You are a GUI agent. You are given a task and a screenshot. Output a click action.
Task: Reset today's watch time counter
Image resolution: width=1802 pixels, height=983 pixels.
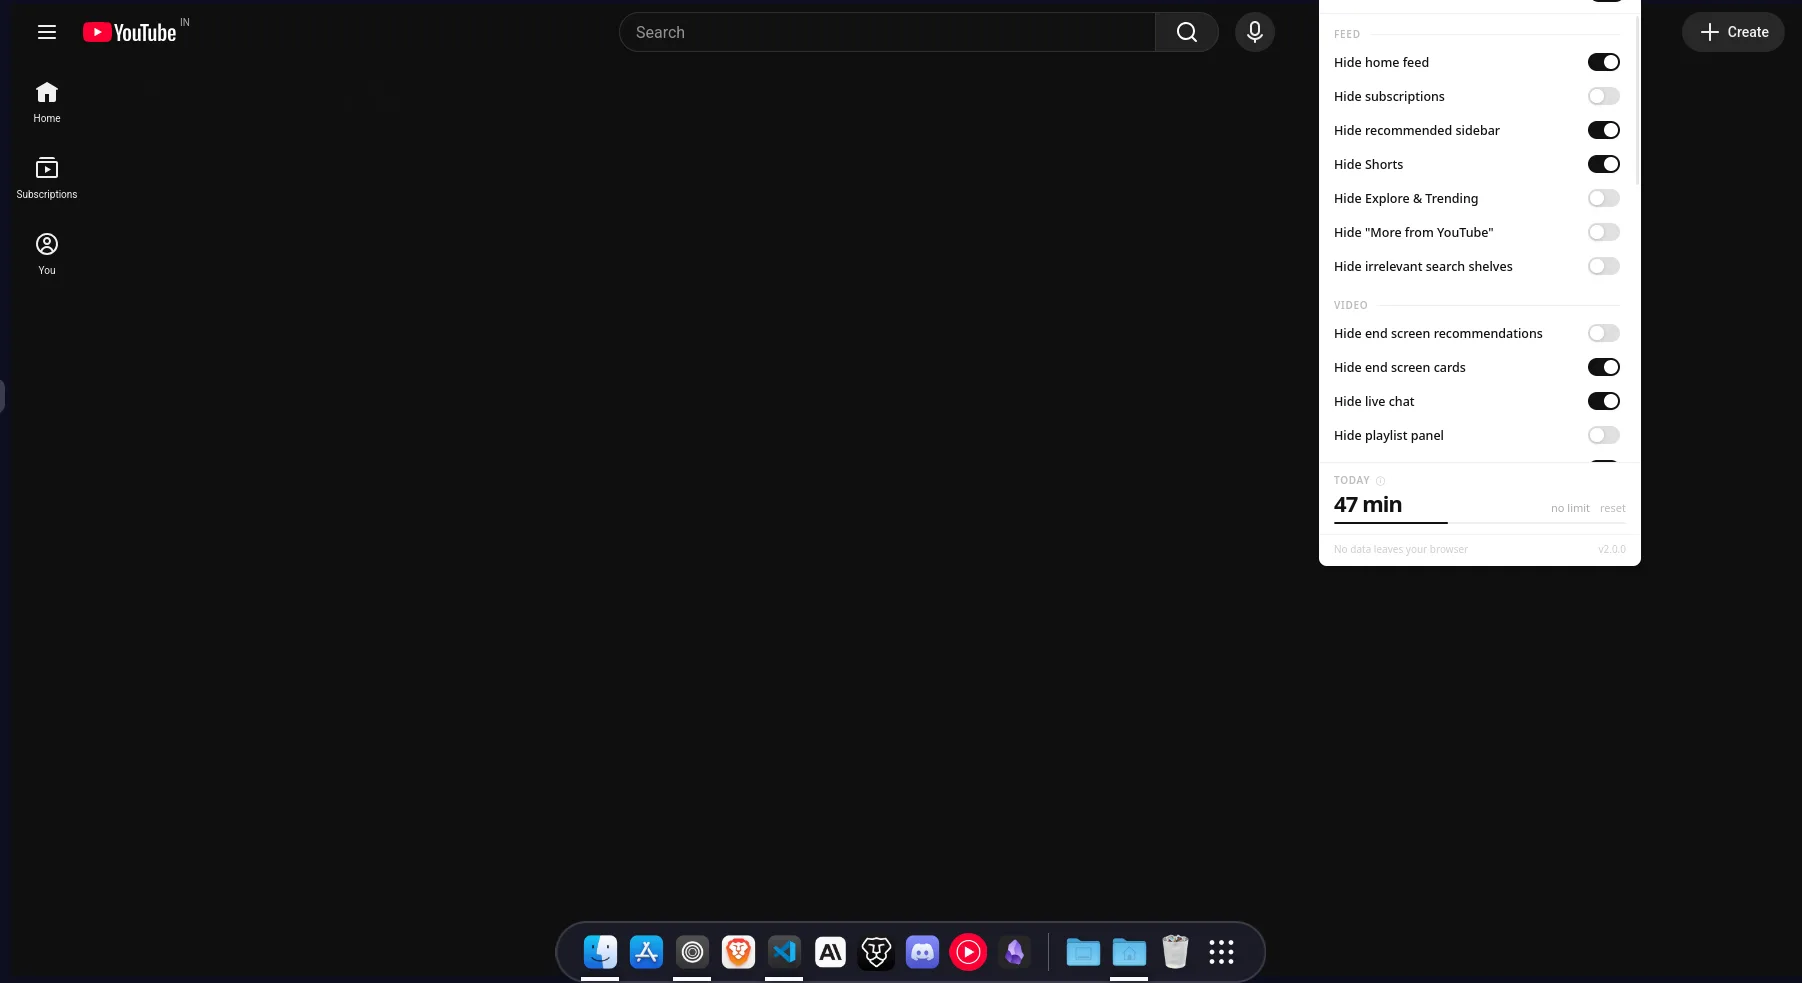(1612, 508)
